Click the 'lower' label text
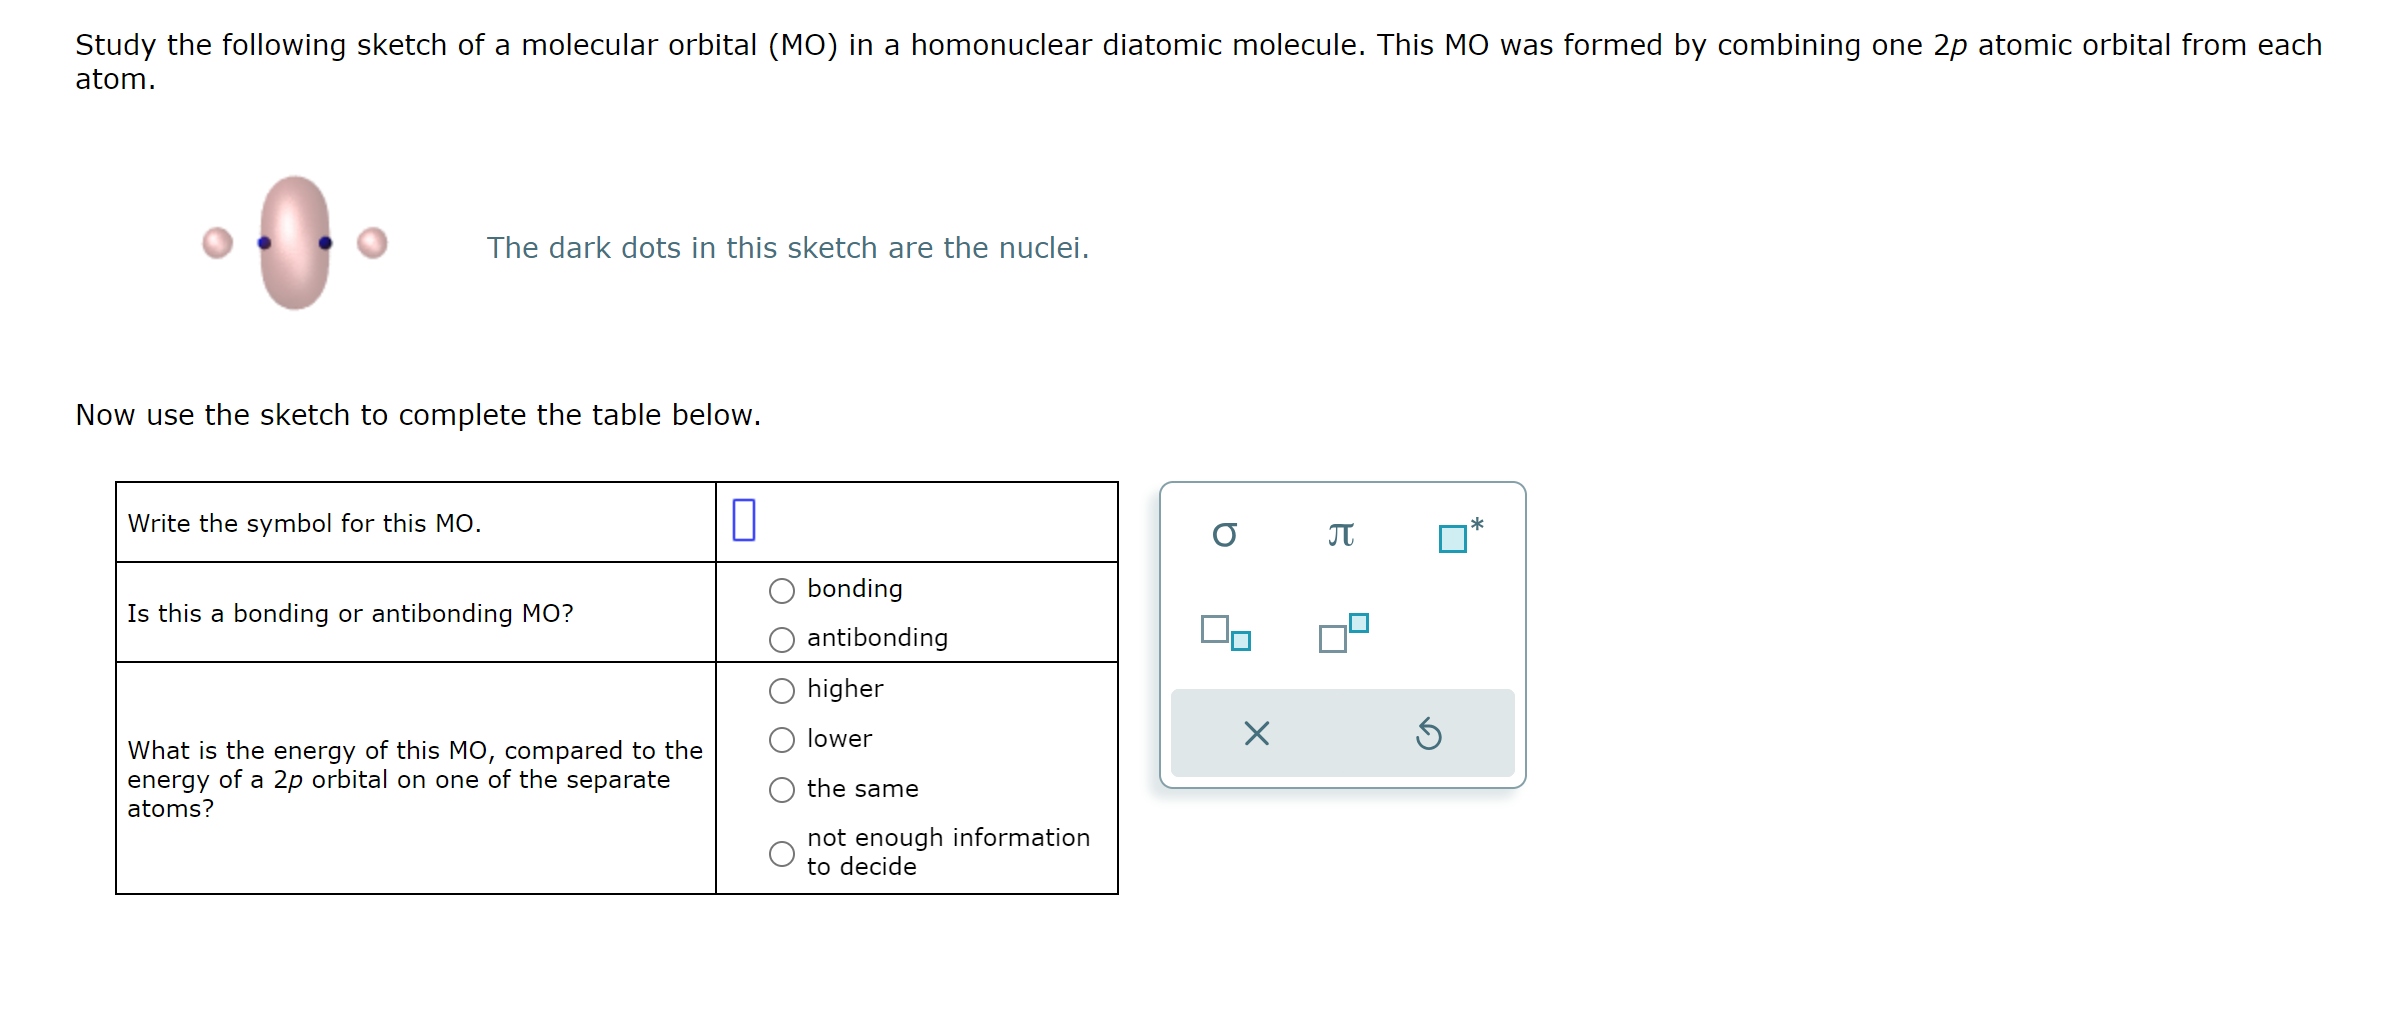Image resolution: width=2402 pixels, height=1012 pixels. coord(839,738)
